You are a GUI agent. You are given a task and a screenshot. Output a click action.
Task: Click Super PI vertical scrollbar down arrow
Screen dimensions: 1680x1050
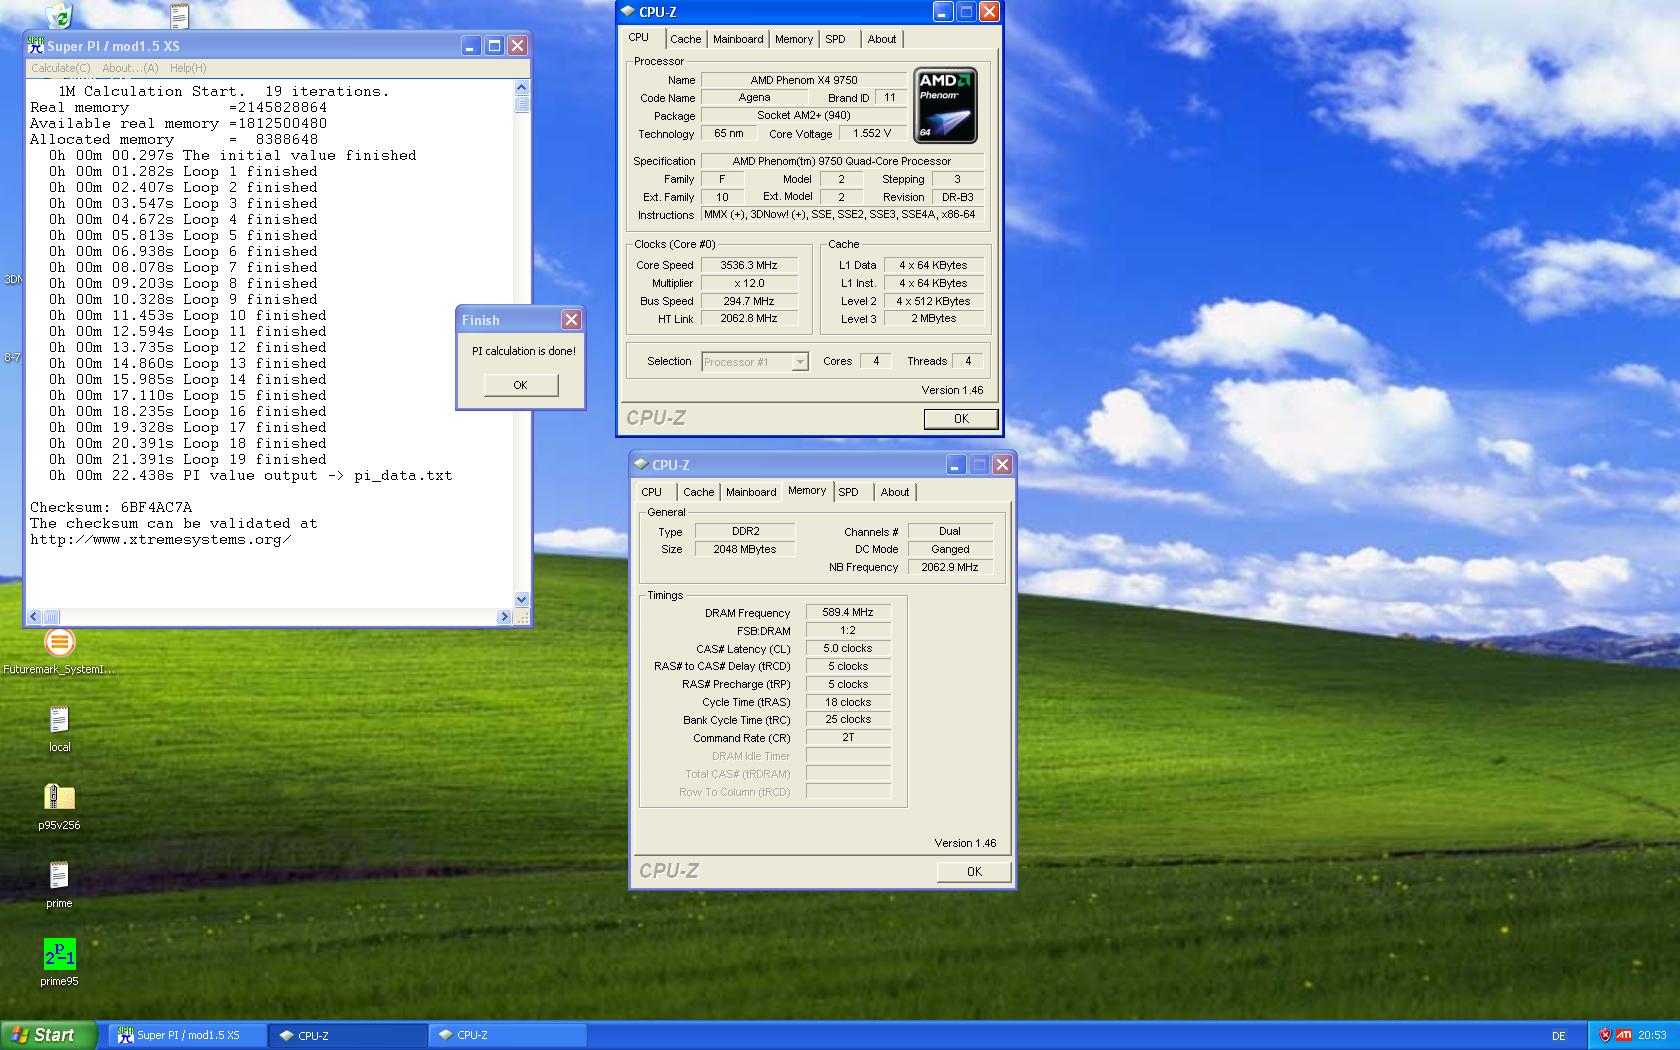click(x=521, y=599)
